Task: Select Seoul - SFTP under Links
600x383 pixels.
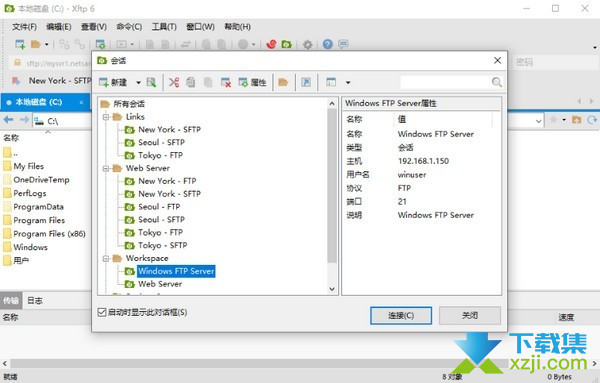Action: [x=161, y=142]
